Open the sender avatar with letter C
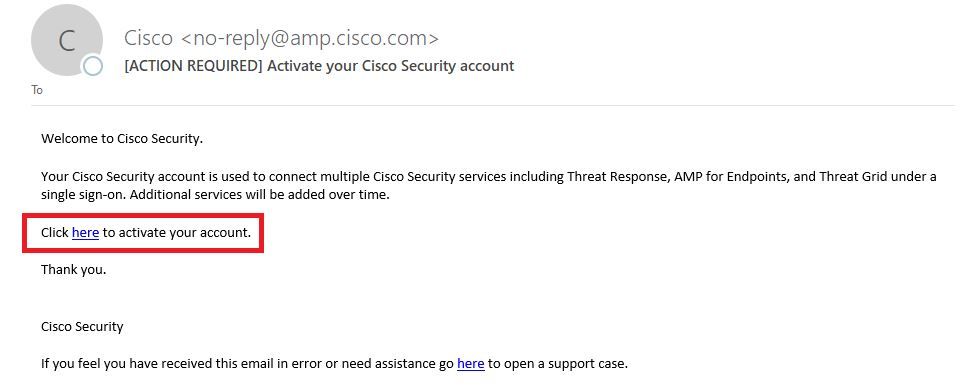The width and height of the screenshot is (968, 389). point(67,40)
